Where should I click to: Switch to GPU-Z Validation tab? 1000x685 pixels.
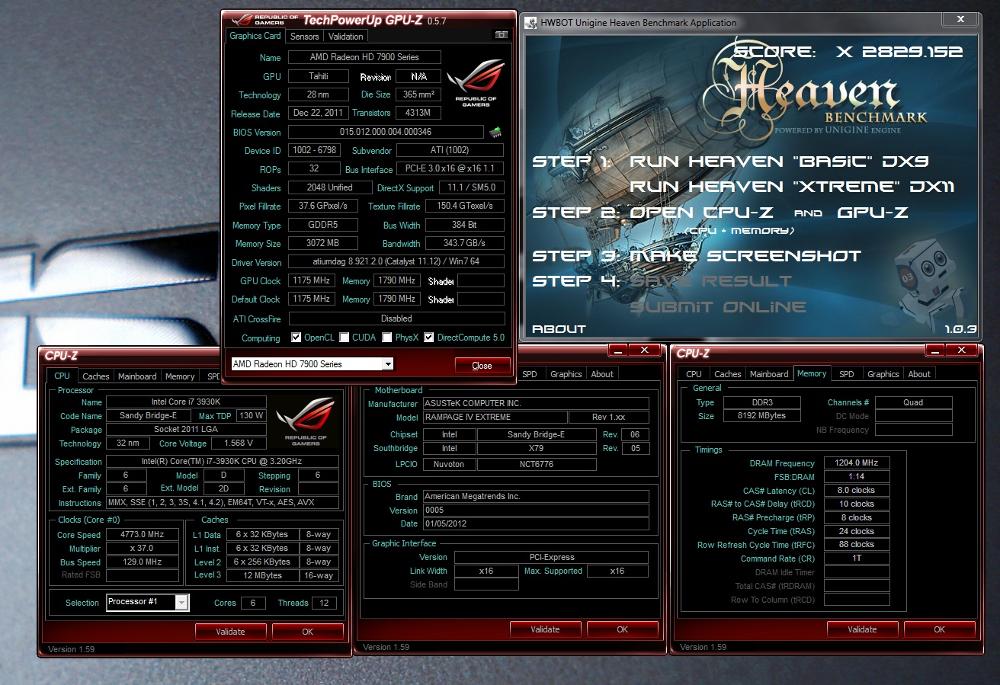point(346,36)
